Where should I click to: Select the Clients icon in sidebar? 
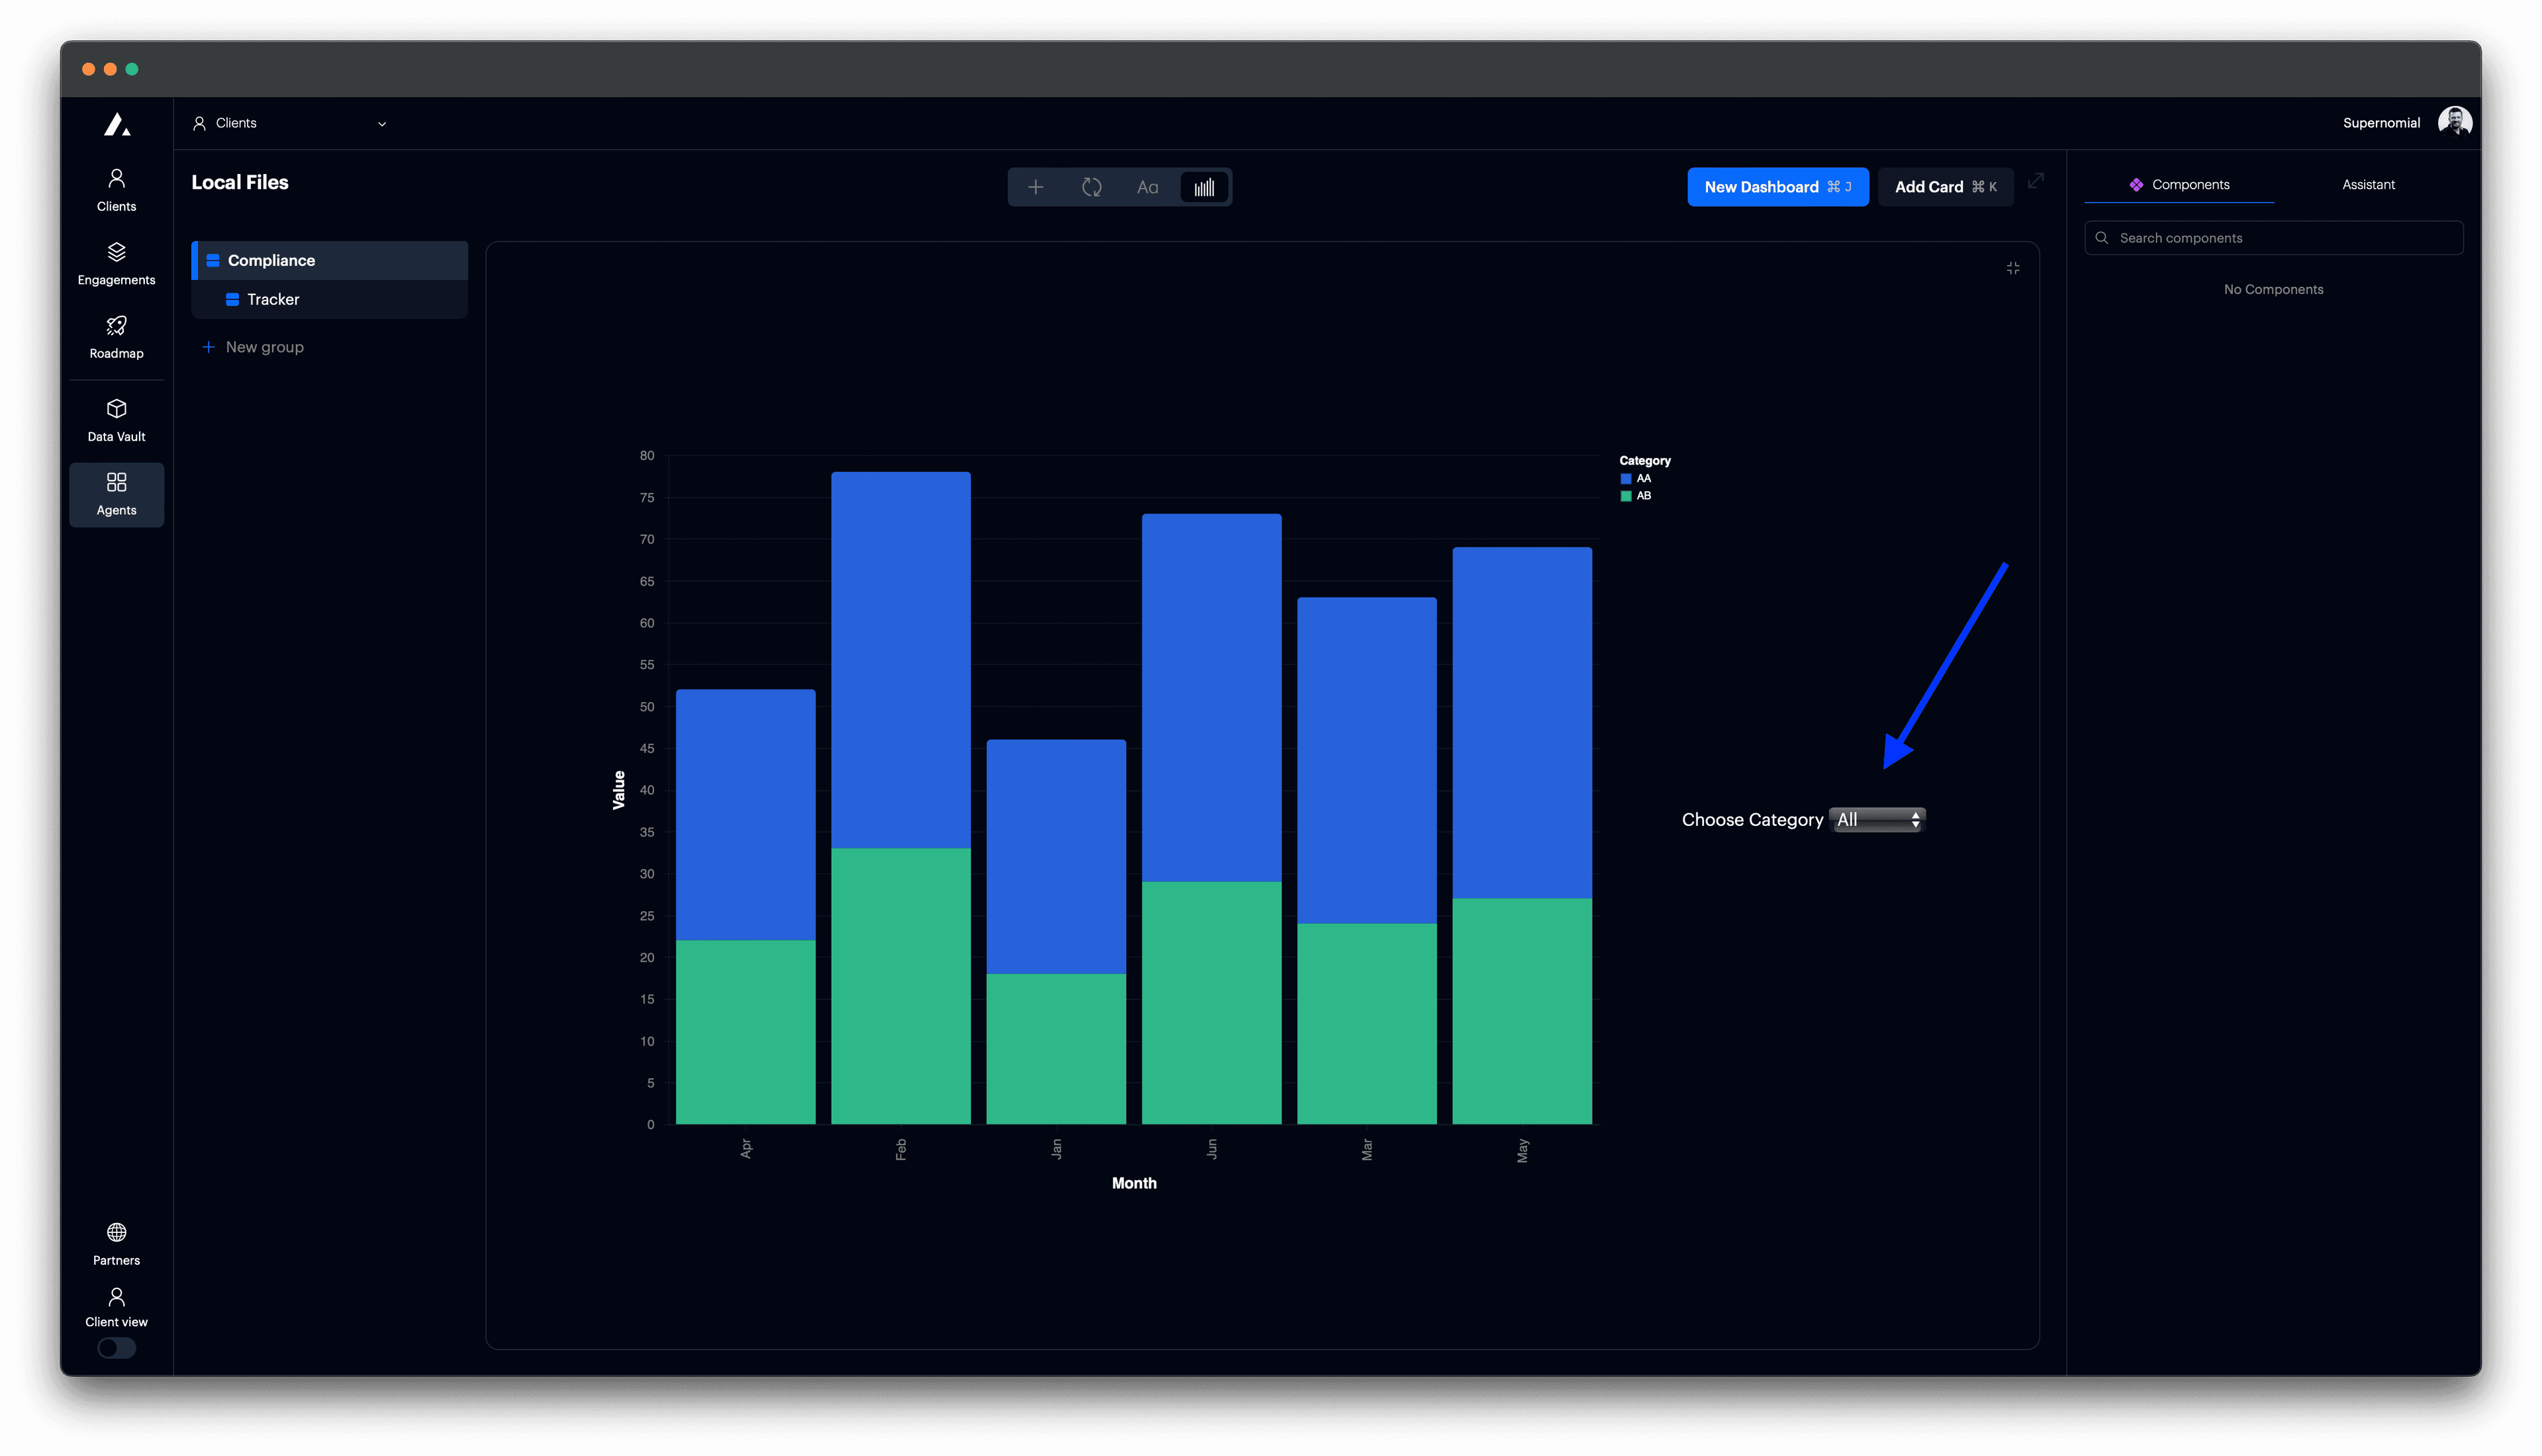click(116, 188)
